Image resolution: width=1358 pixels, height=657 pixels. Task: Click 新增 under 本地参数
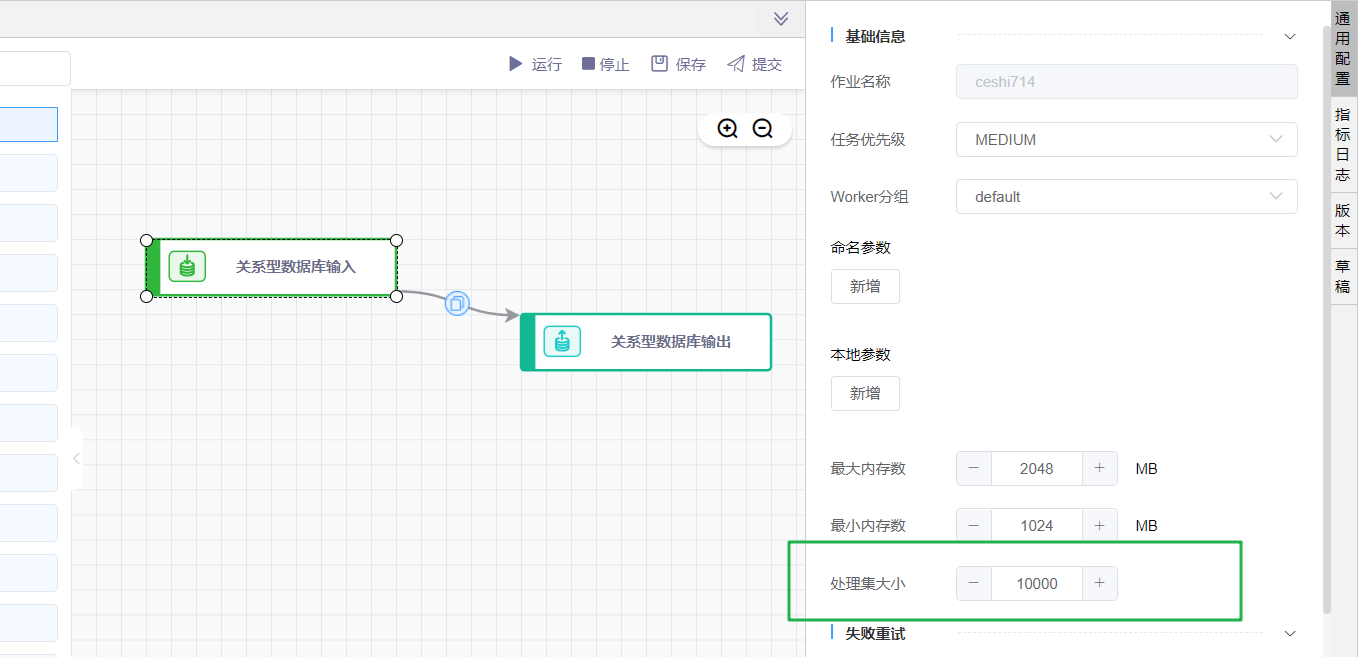[x=865, y=394]
